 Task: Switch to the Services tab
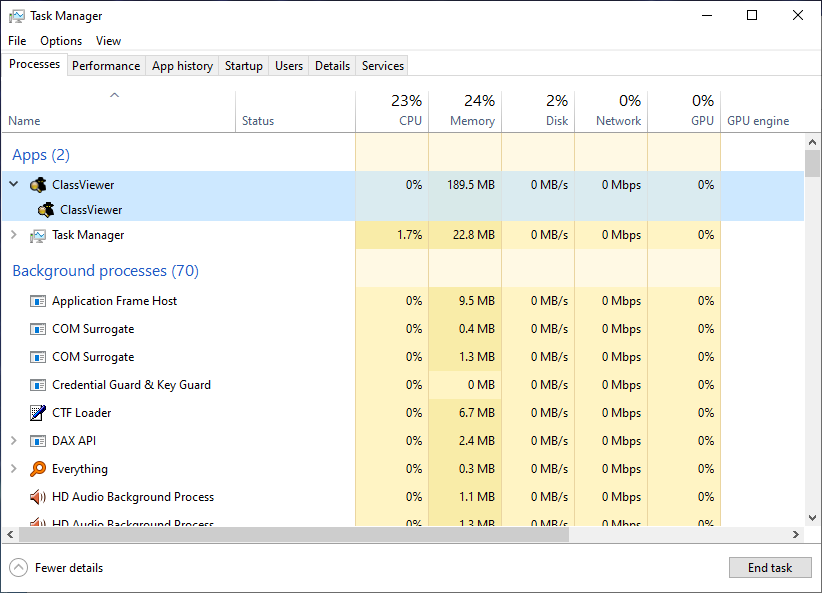(x=383, y=66)
